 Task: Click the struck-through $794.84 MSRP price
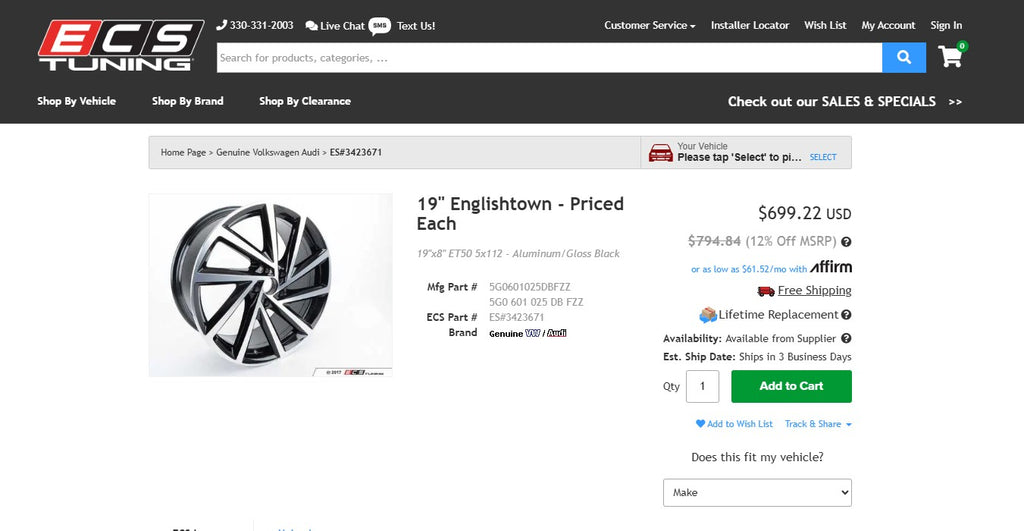coord(714,241)
